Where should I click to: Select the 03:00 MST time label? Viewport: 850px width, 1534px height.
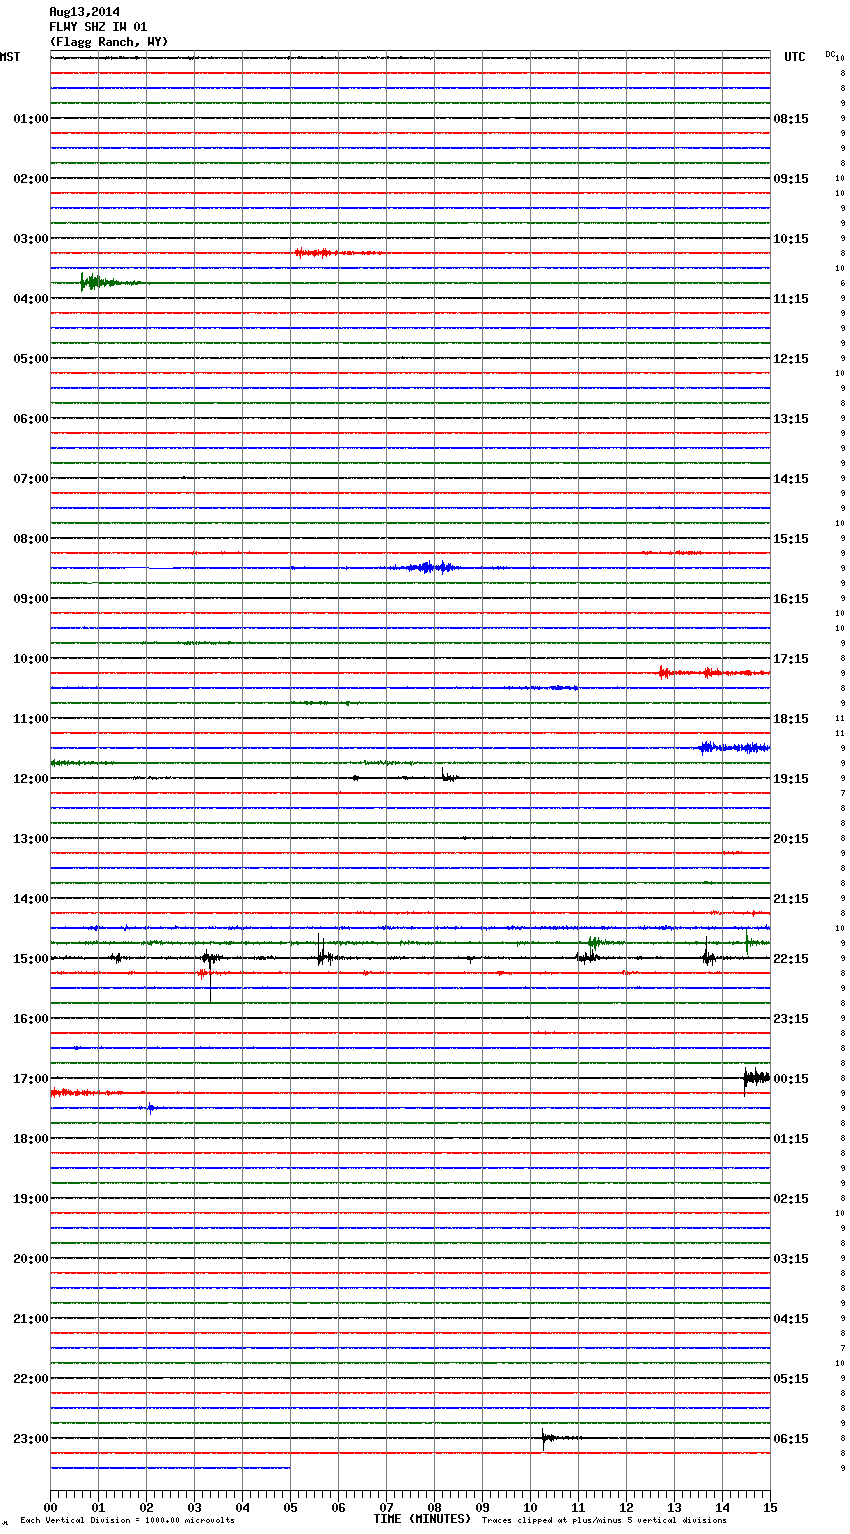30,239
